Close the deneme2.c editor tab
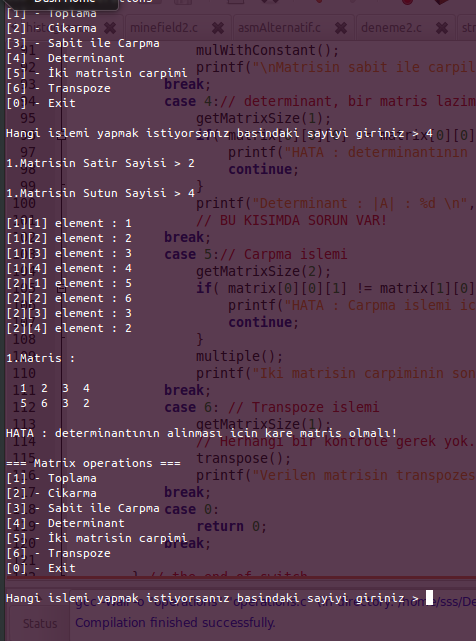 coord(442,28)
